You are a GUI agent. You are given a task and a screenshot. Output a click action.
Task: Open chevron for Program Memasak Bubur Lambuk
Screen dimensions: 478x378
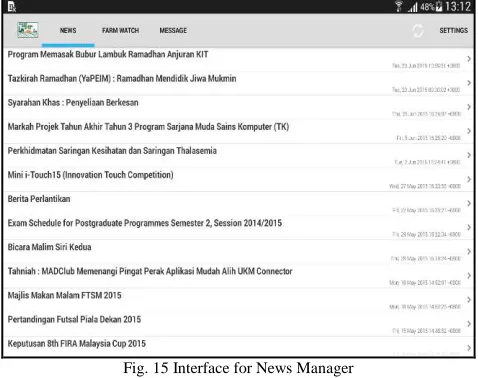pos(469,59)
